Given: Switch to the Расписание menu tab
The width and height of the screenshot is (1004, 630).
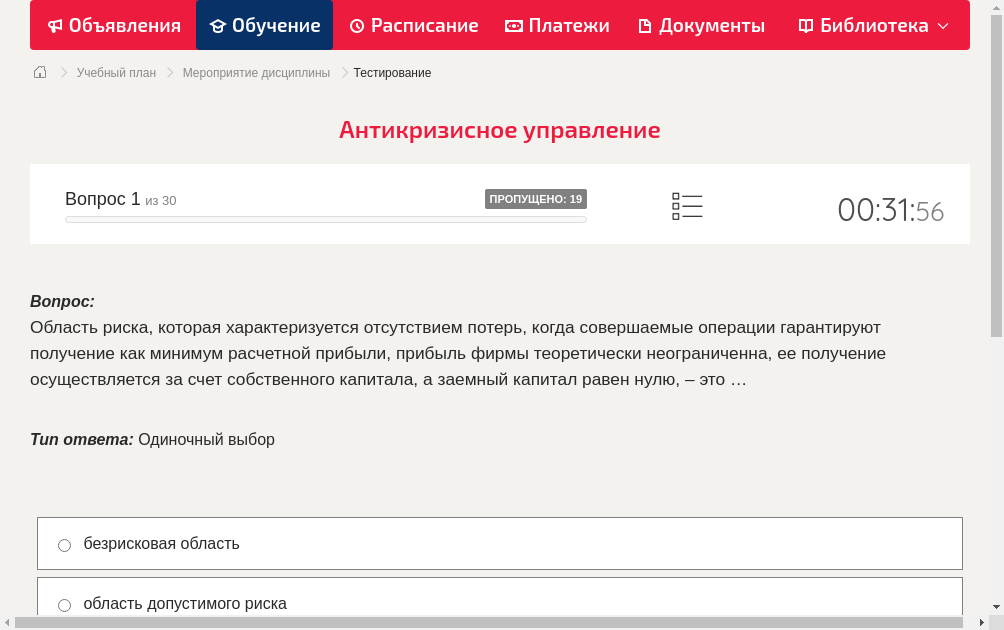Looking at the screenshot, I should (414, 25).
